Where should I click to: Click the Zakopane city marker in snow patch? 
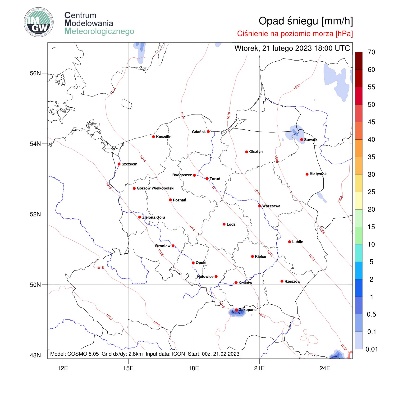tap(236, 310)
